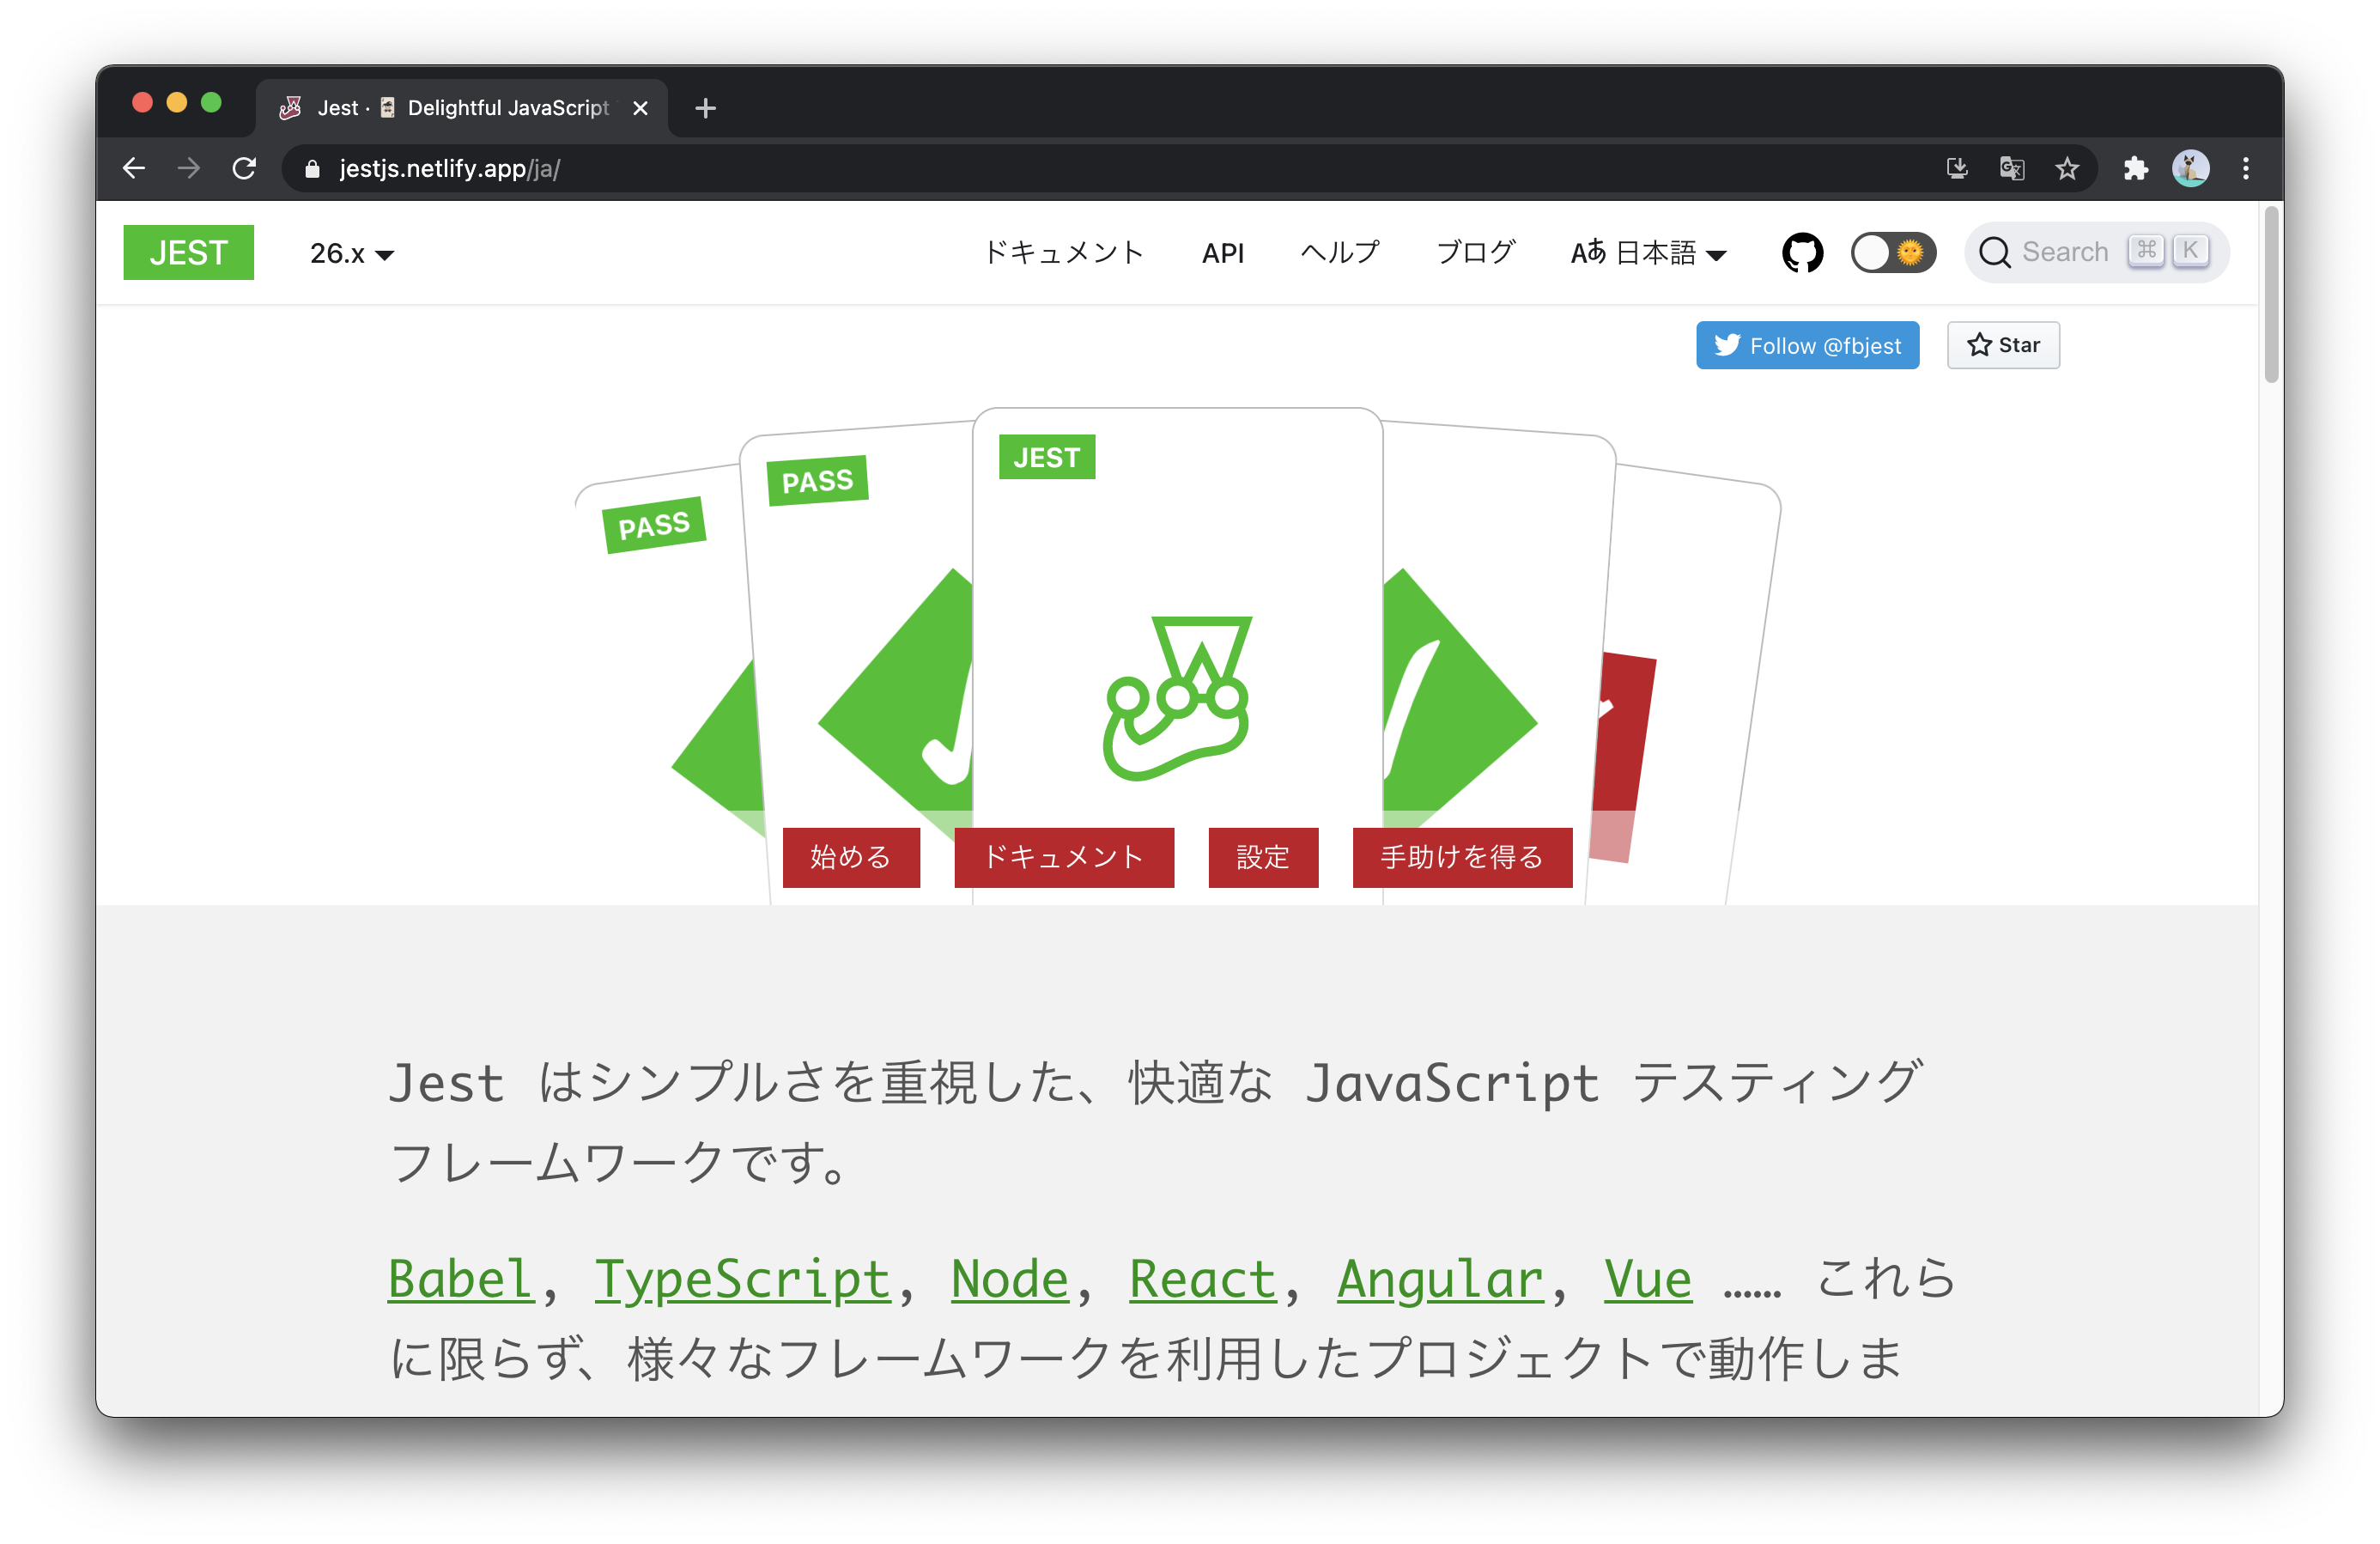Click the GitHub Octocat icon
2380x1544 pixels.
[1804, 253]
